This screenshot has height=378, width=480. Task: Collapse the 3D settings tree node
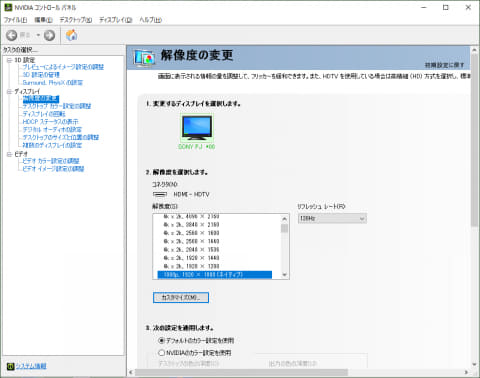[9, 60]
